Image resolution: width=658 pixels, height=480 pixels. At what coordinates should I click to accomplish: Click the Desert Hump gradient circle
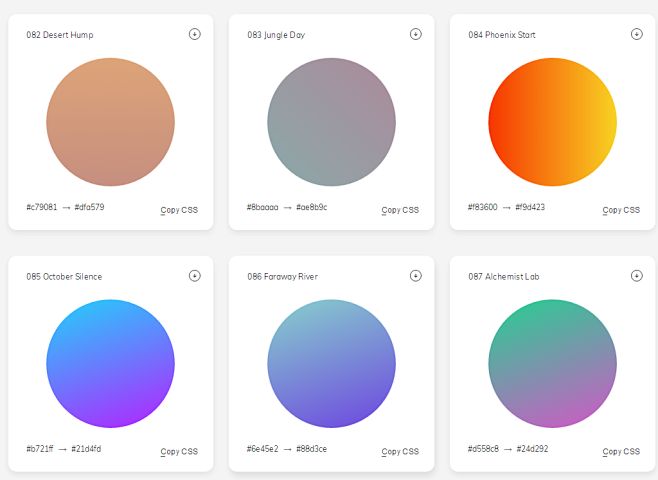pos(110,122)
